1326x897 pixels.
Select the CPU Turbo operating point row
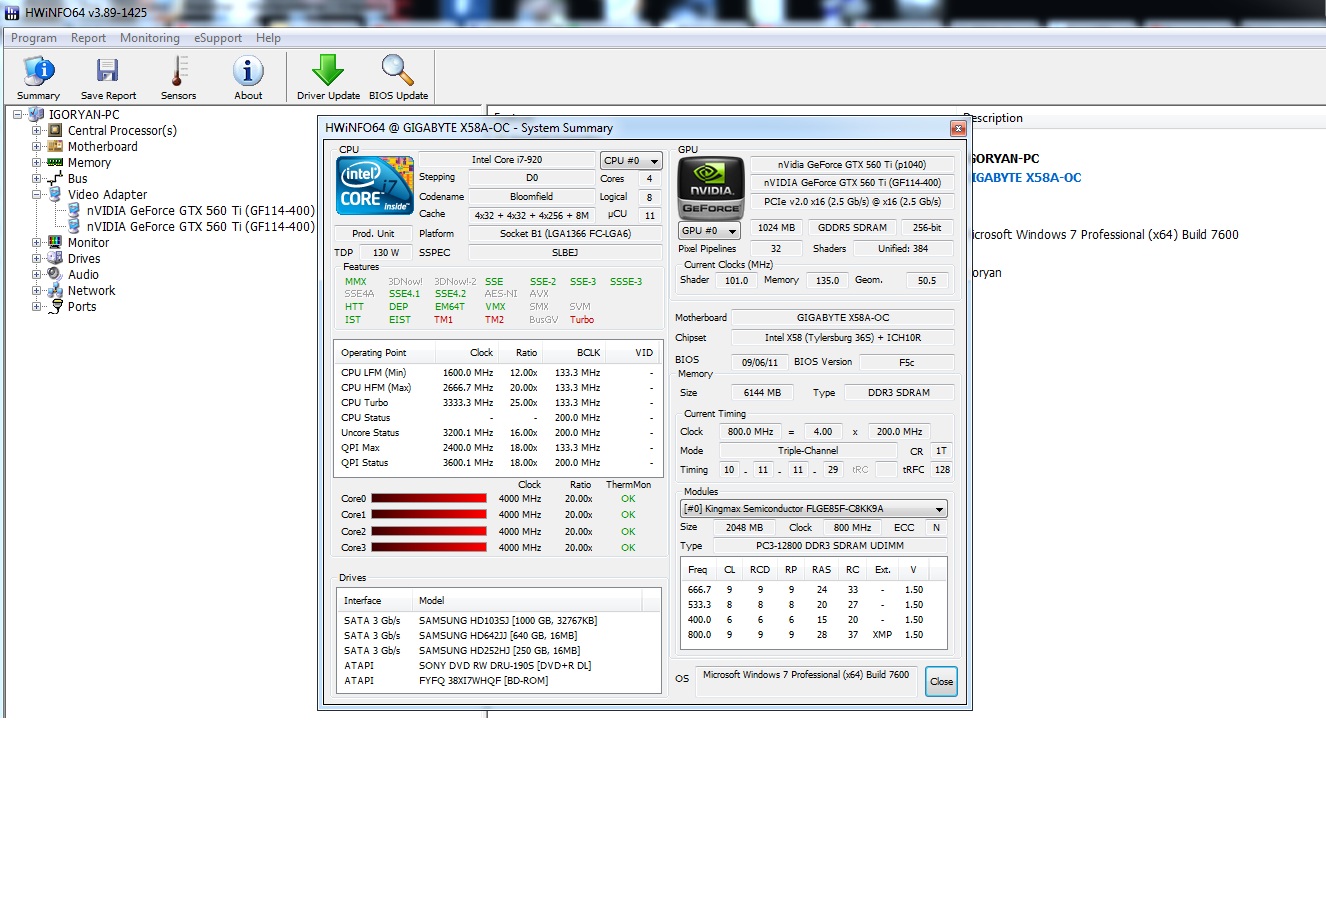(x=496, y=402)
